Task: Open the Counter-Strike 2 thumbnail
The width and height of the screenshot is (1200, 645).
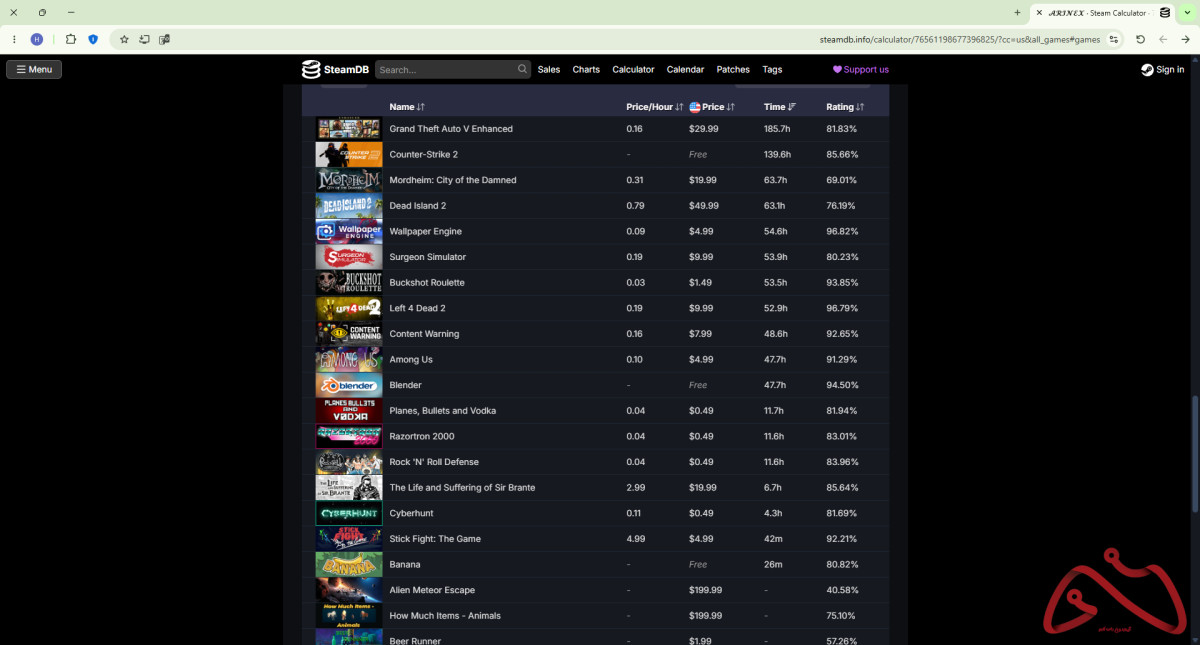Action: pyautogui.click(x=349, y=154)
